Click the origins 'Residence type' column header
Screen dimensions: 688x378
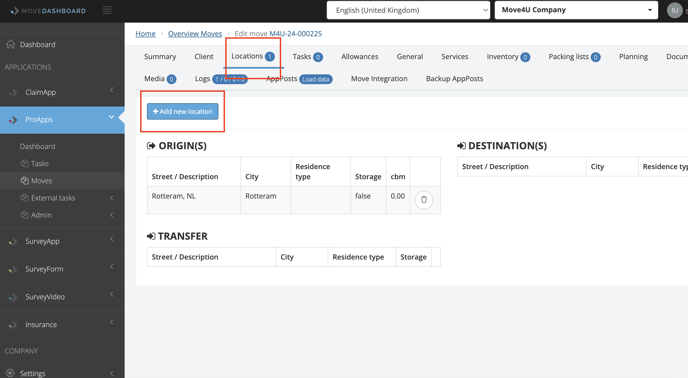coord(320,171)
